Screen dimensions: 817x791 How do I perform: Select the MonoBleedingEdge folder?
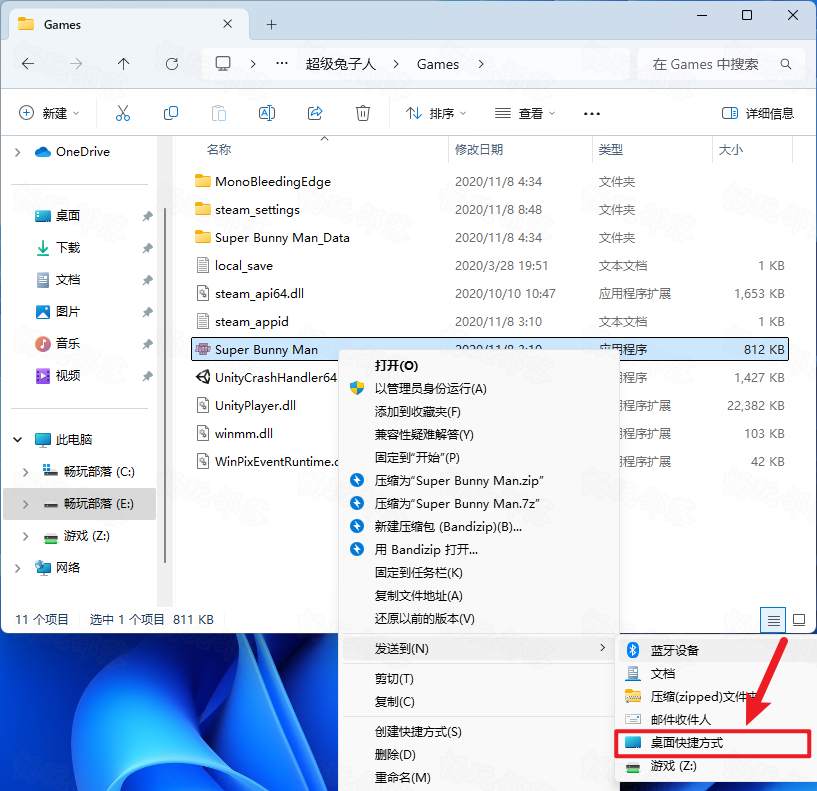273,181
